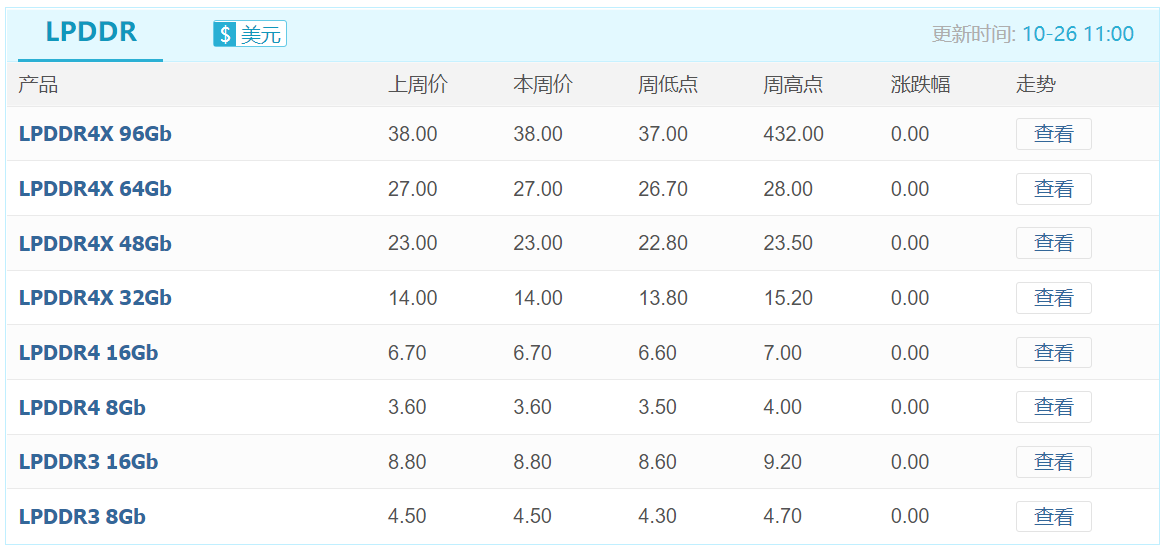
Task: Switch currency with 美元 toggle
Action: click(250, 34)
